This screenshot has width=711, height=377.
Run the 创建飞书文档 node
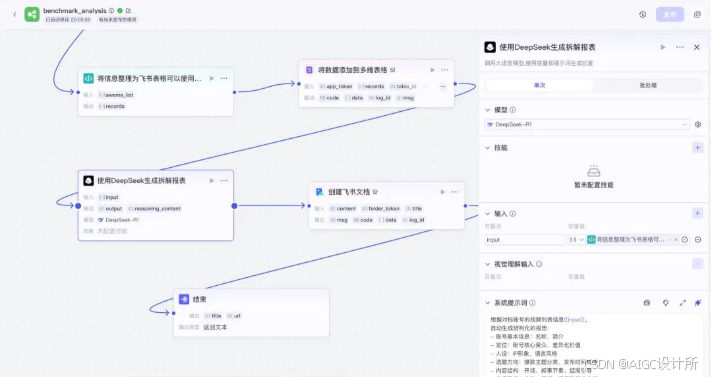pos(443,192)
